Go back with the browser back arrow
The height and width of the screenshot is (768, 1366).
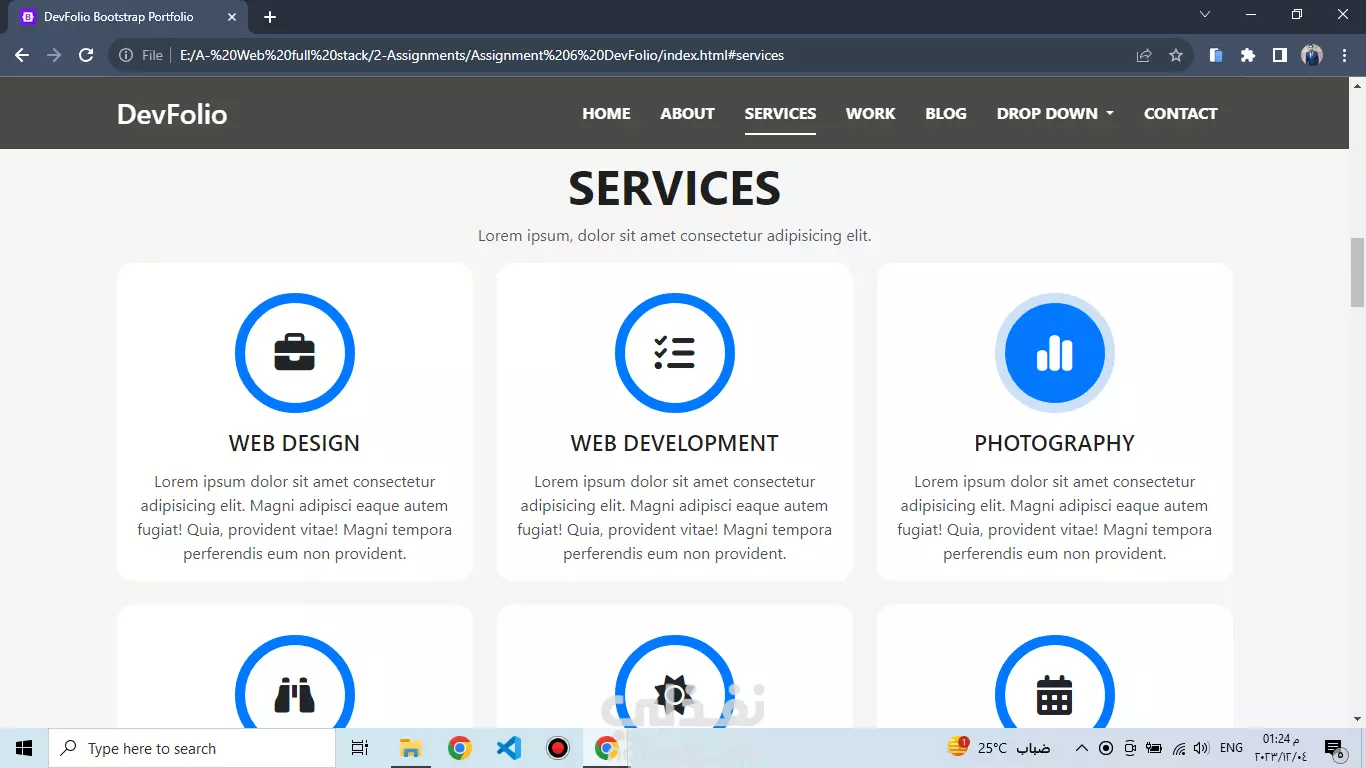[x=22, y=55]
